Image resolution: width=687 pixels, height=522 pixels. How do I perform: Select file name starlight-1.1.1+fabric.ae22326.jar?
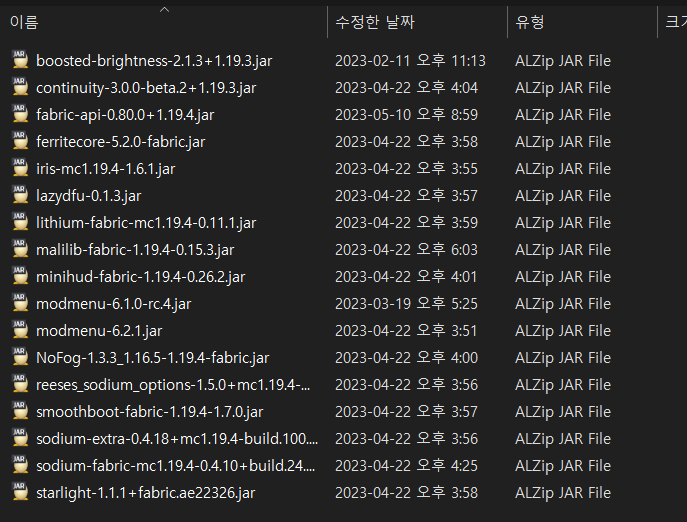[145, 493]
